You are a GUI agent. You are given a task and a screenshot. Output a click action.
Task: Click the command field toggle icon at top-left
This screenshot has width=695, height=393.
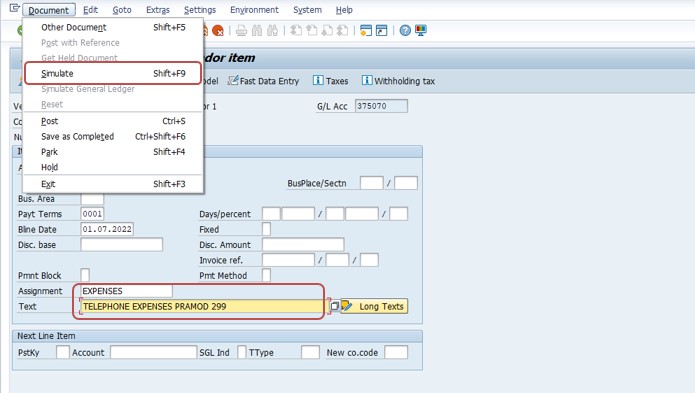coord(15,8)
